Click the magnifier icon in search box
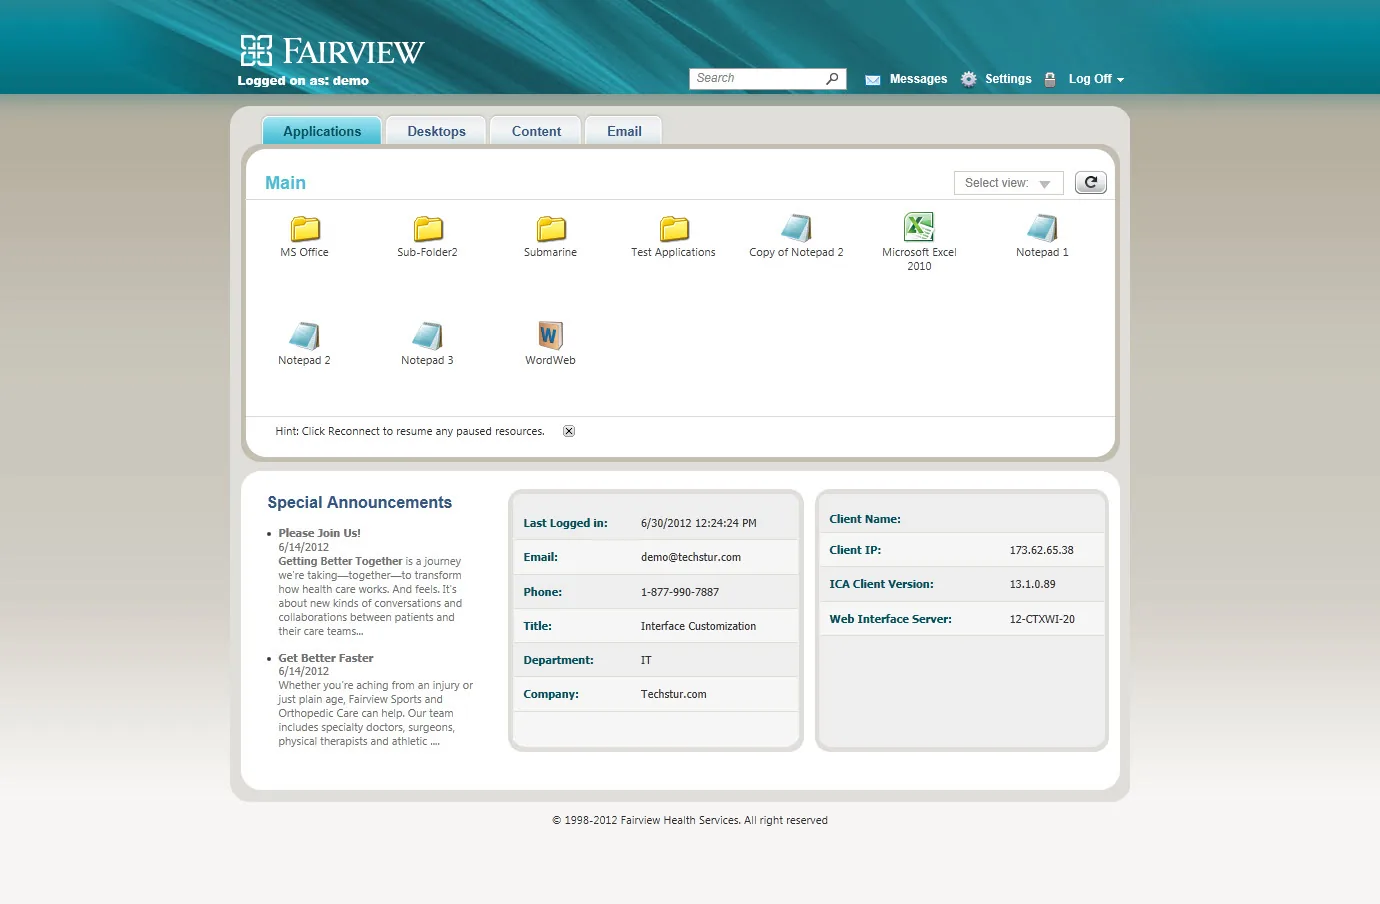1380x904 pixels. tap(832, 79)
